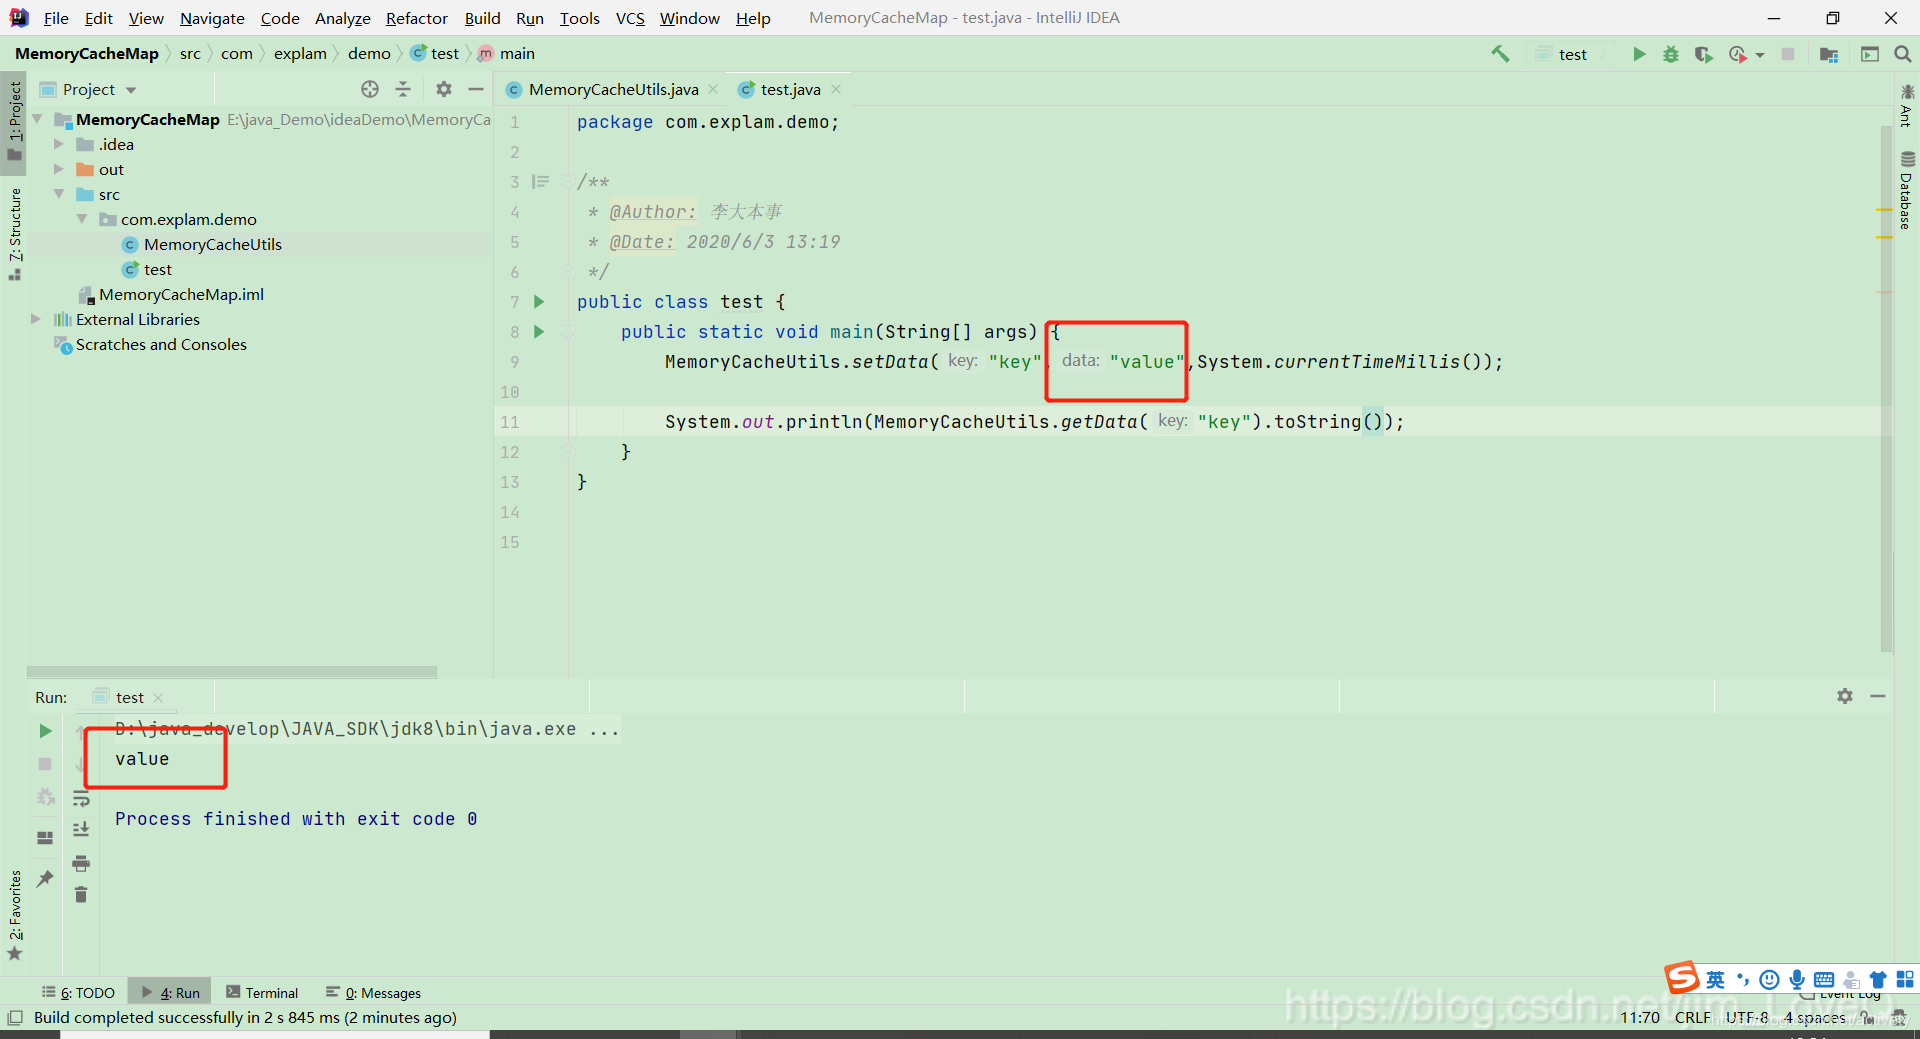Image resolution: width=1920 pixels, height=1039 pixels.
Task: Open the VCS menu
Action: [630, 18]
